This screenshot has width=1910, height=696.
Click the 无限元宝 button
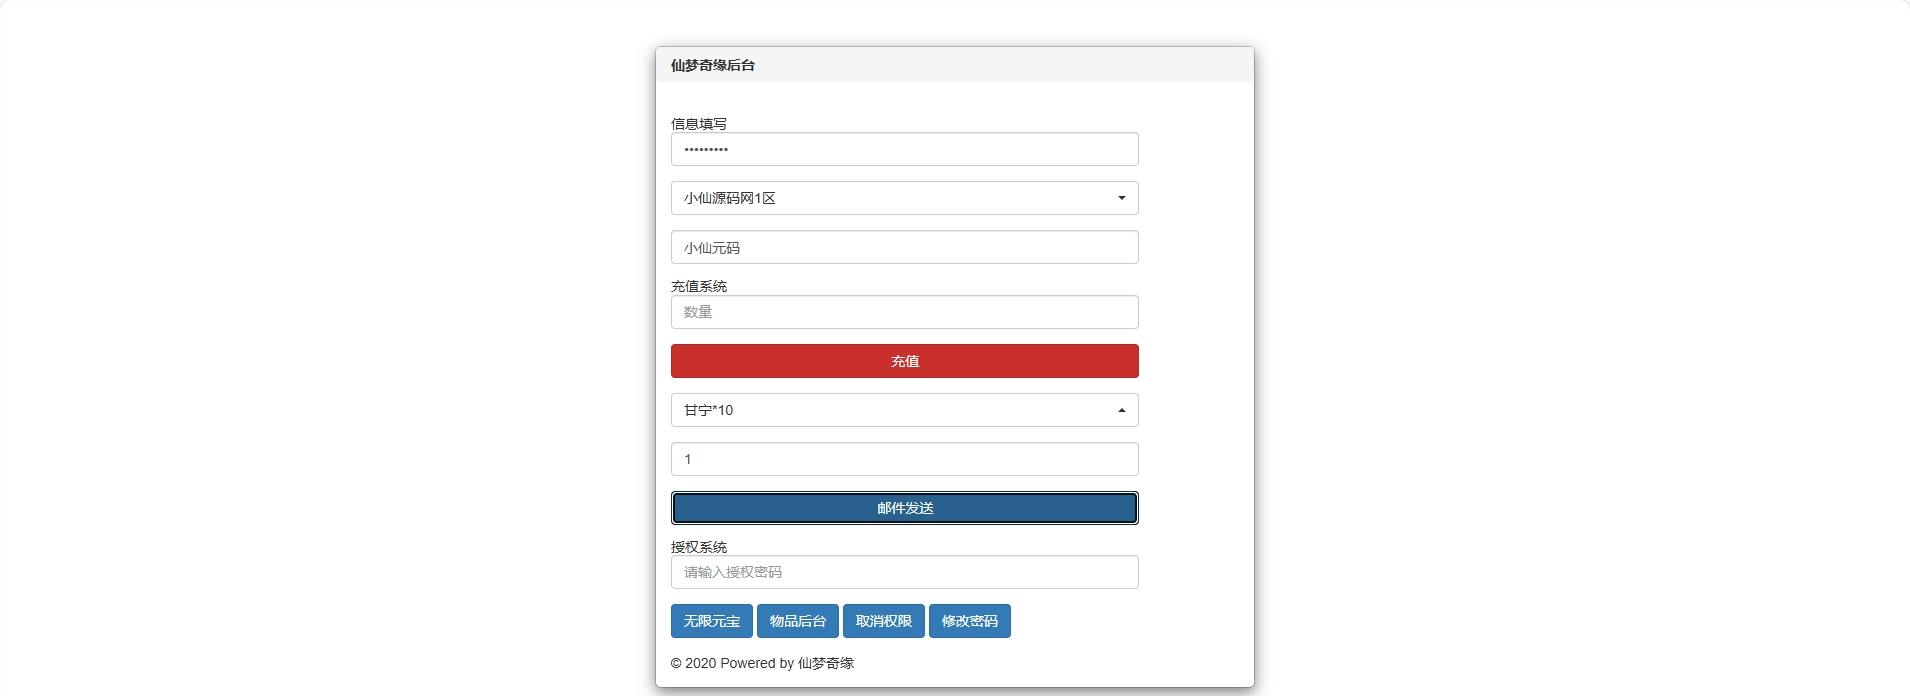point(711,621)
